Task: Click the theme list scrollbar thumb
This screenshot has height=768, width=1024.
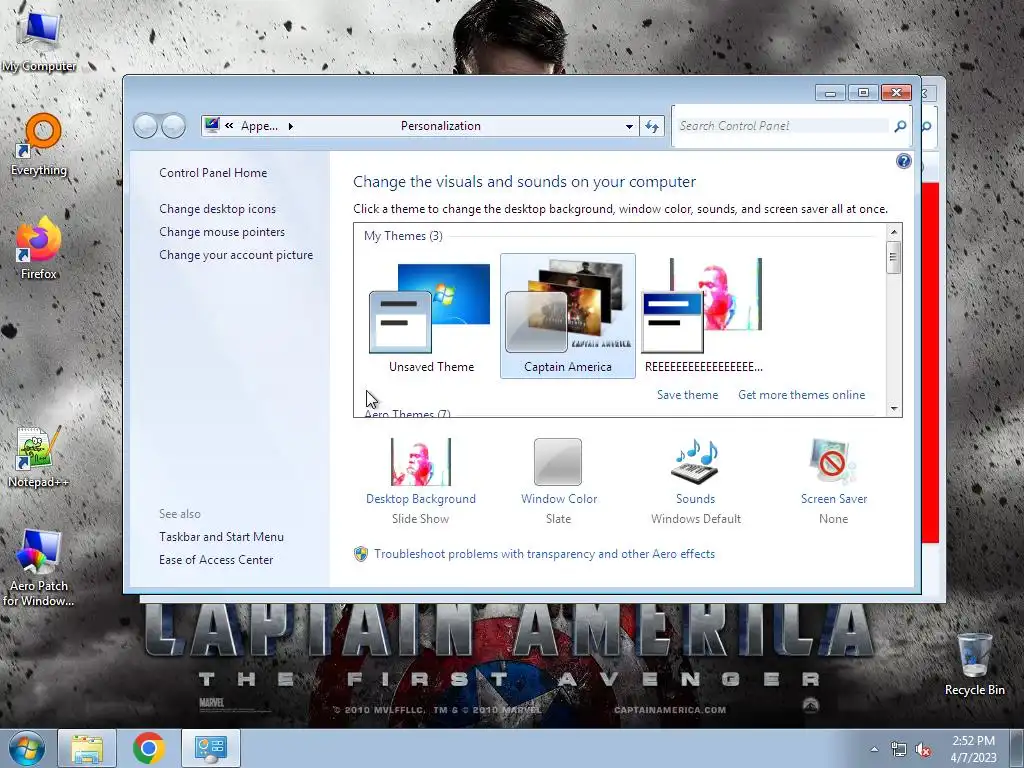Action: point(893,257)
